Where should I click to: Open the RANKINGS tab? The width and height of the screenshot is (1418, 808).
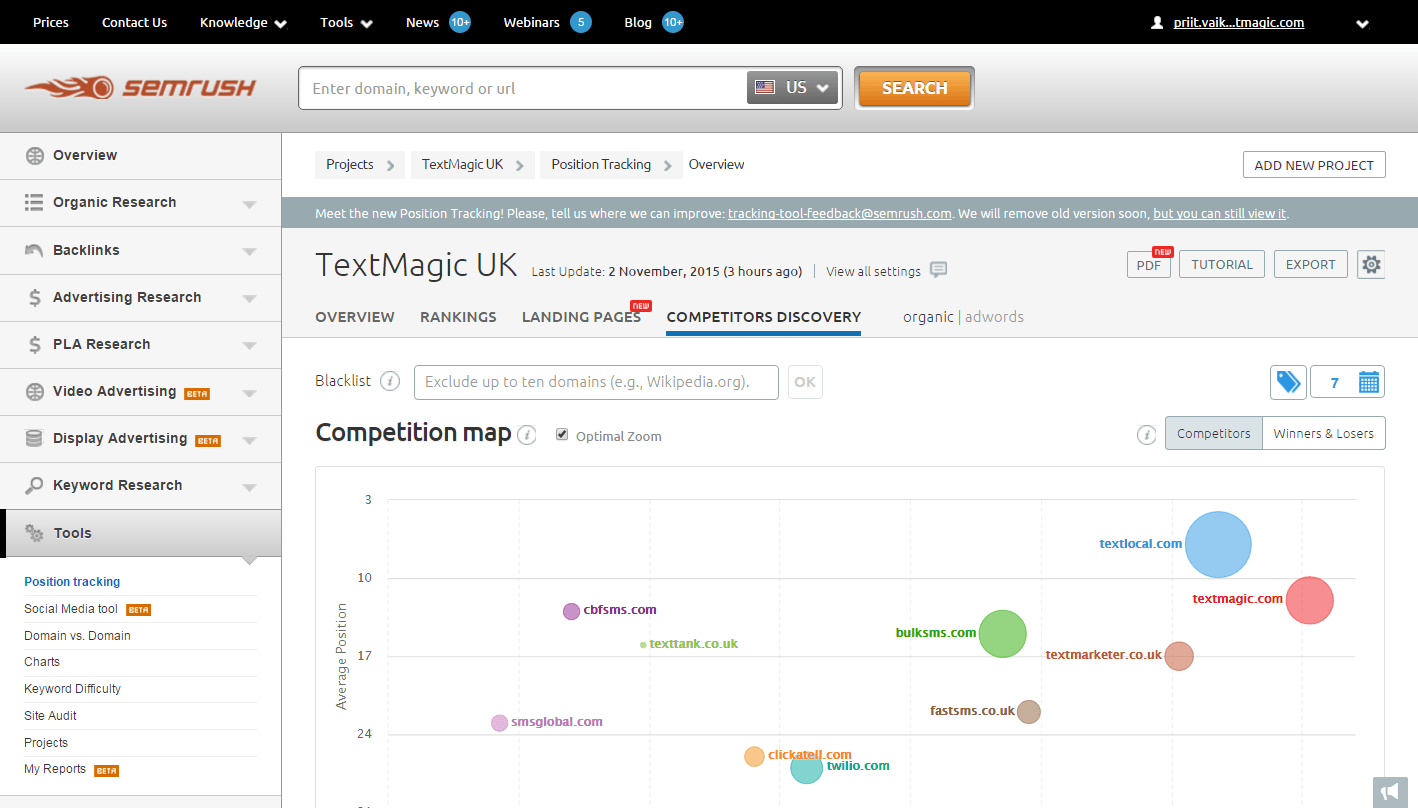458,317
